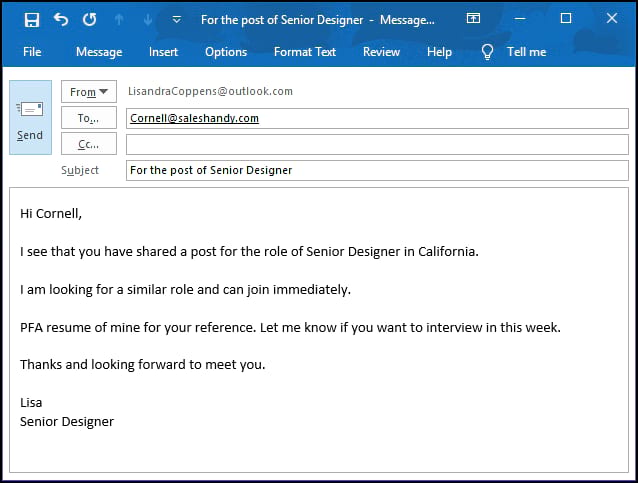Viewport: 638px width, 483px height.
Task: Click the Redo icon
Action: (x=90, y=19)
